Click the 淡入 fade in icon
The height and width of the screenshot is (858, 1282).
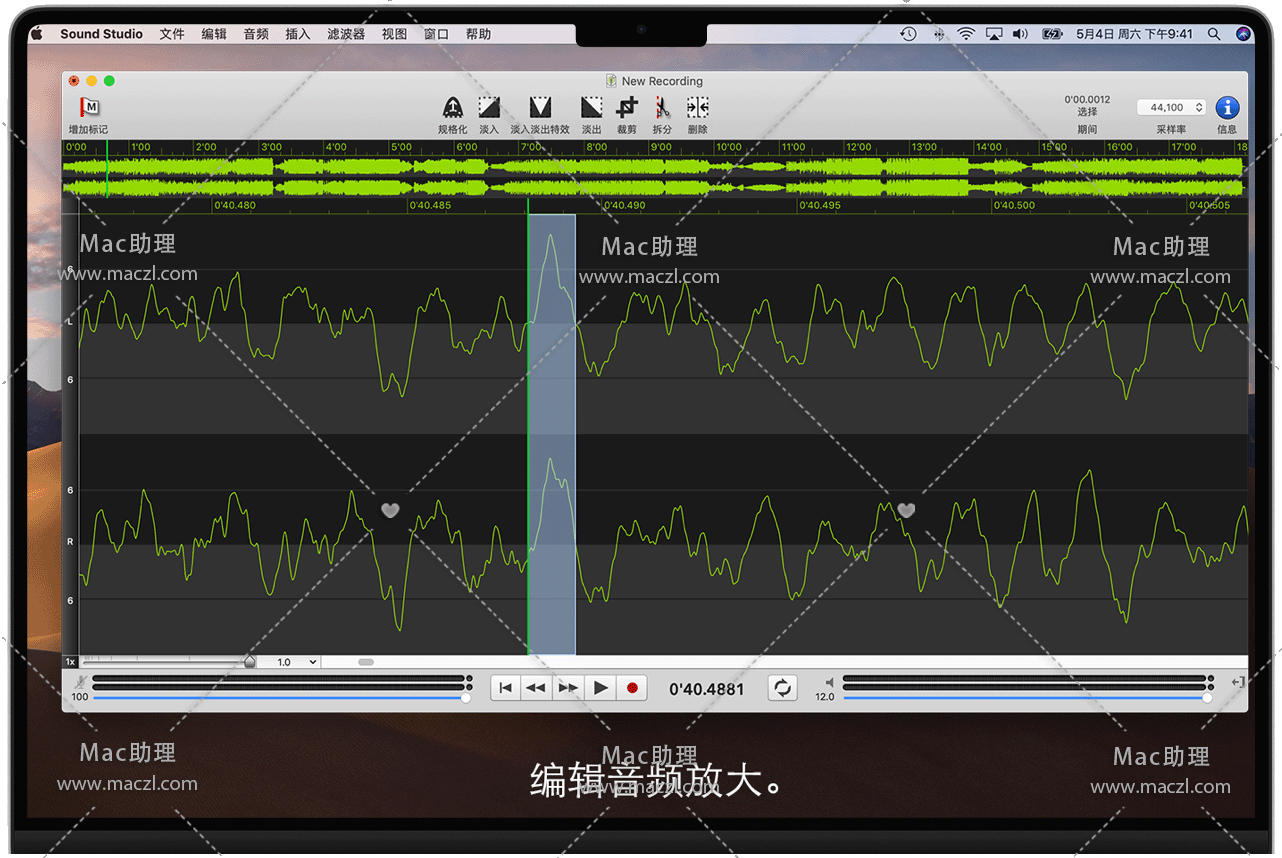click(489, 108)
